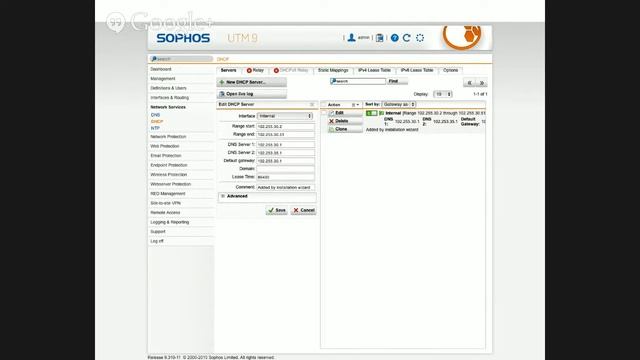Image resolution: width=640 pixels, height=360 pixels.
Task: Click the Open live log button
Action: pos(251,94)
